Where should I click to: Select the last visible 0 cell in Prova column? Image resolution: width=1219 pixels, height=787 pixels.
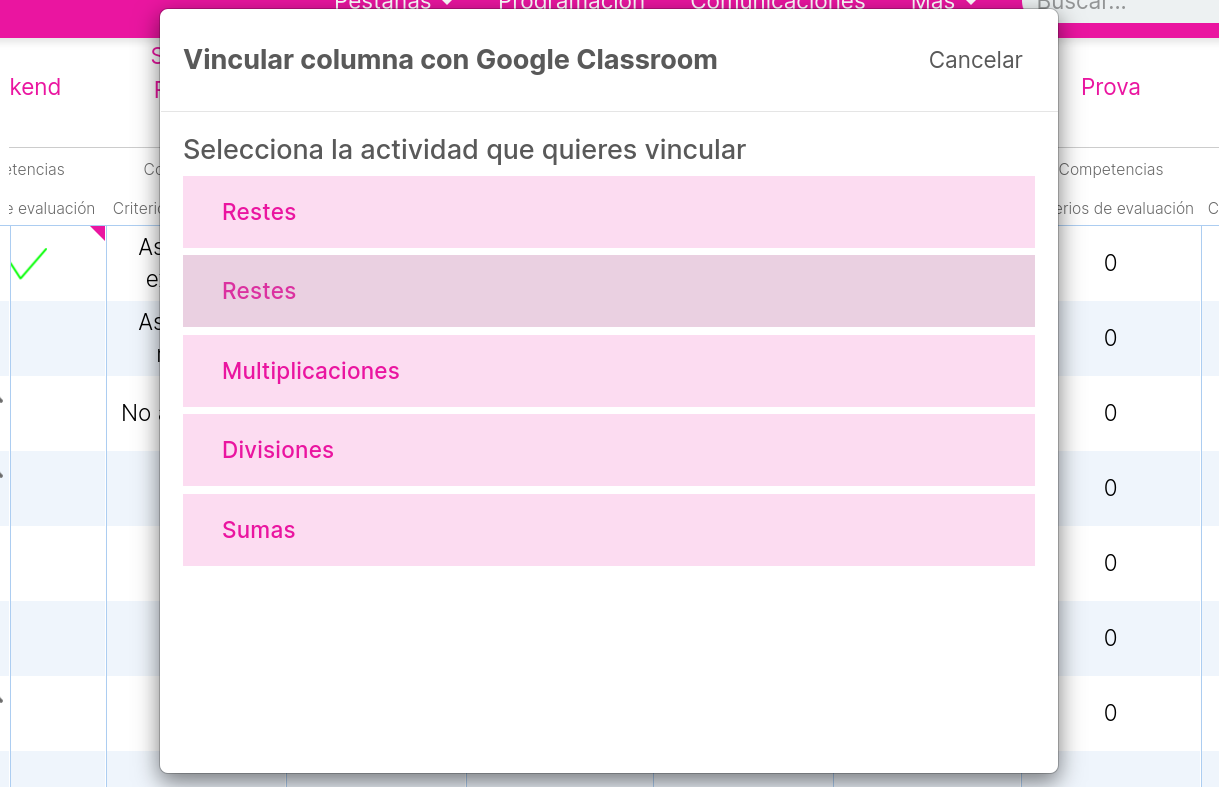tap(1110, 713)
